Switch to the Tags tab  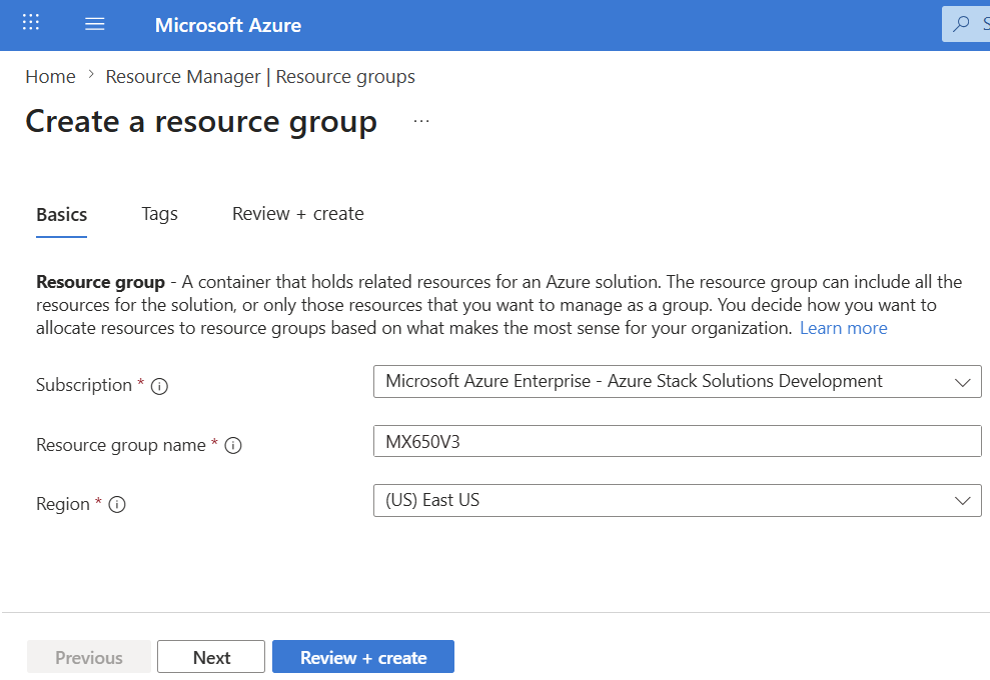[159, 214]
